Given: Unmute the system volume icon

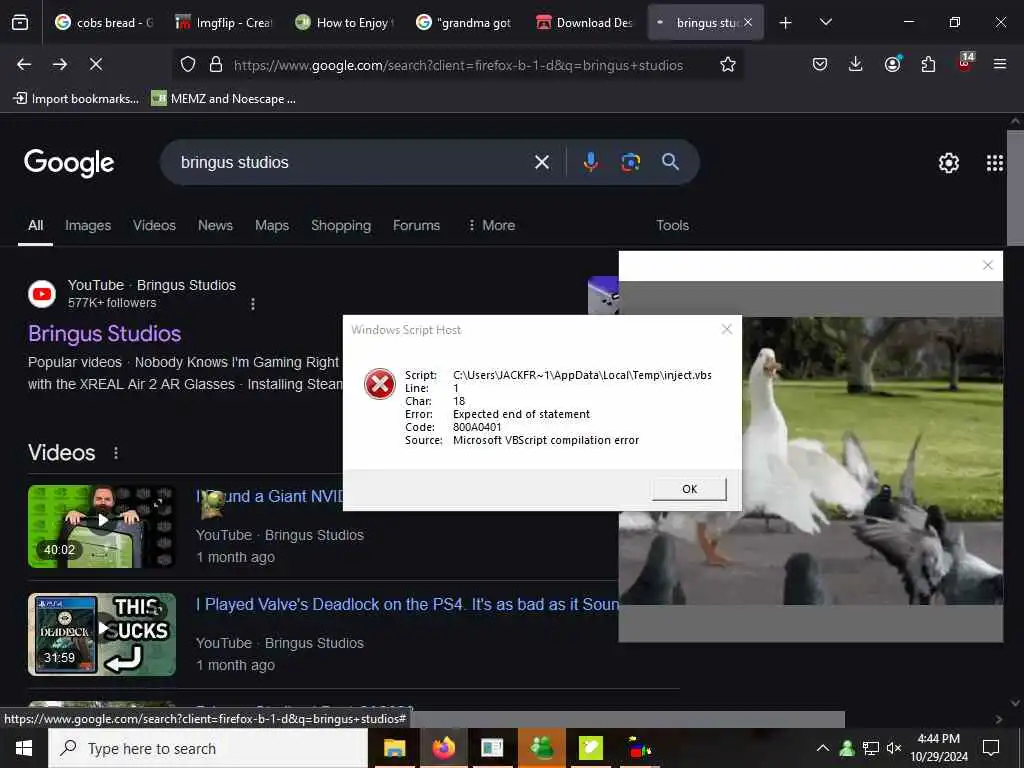Looking at the screenshot, I should pos(894,748).
